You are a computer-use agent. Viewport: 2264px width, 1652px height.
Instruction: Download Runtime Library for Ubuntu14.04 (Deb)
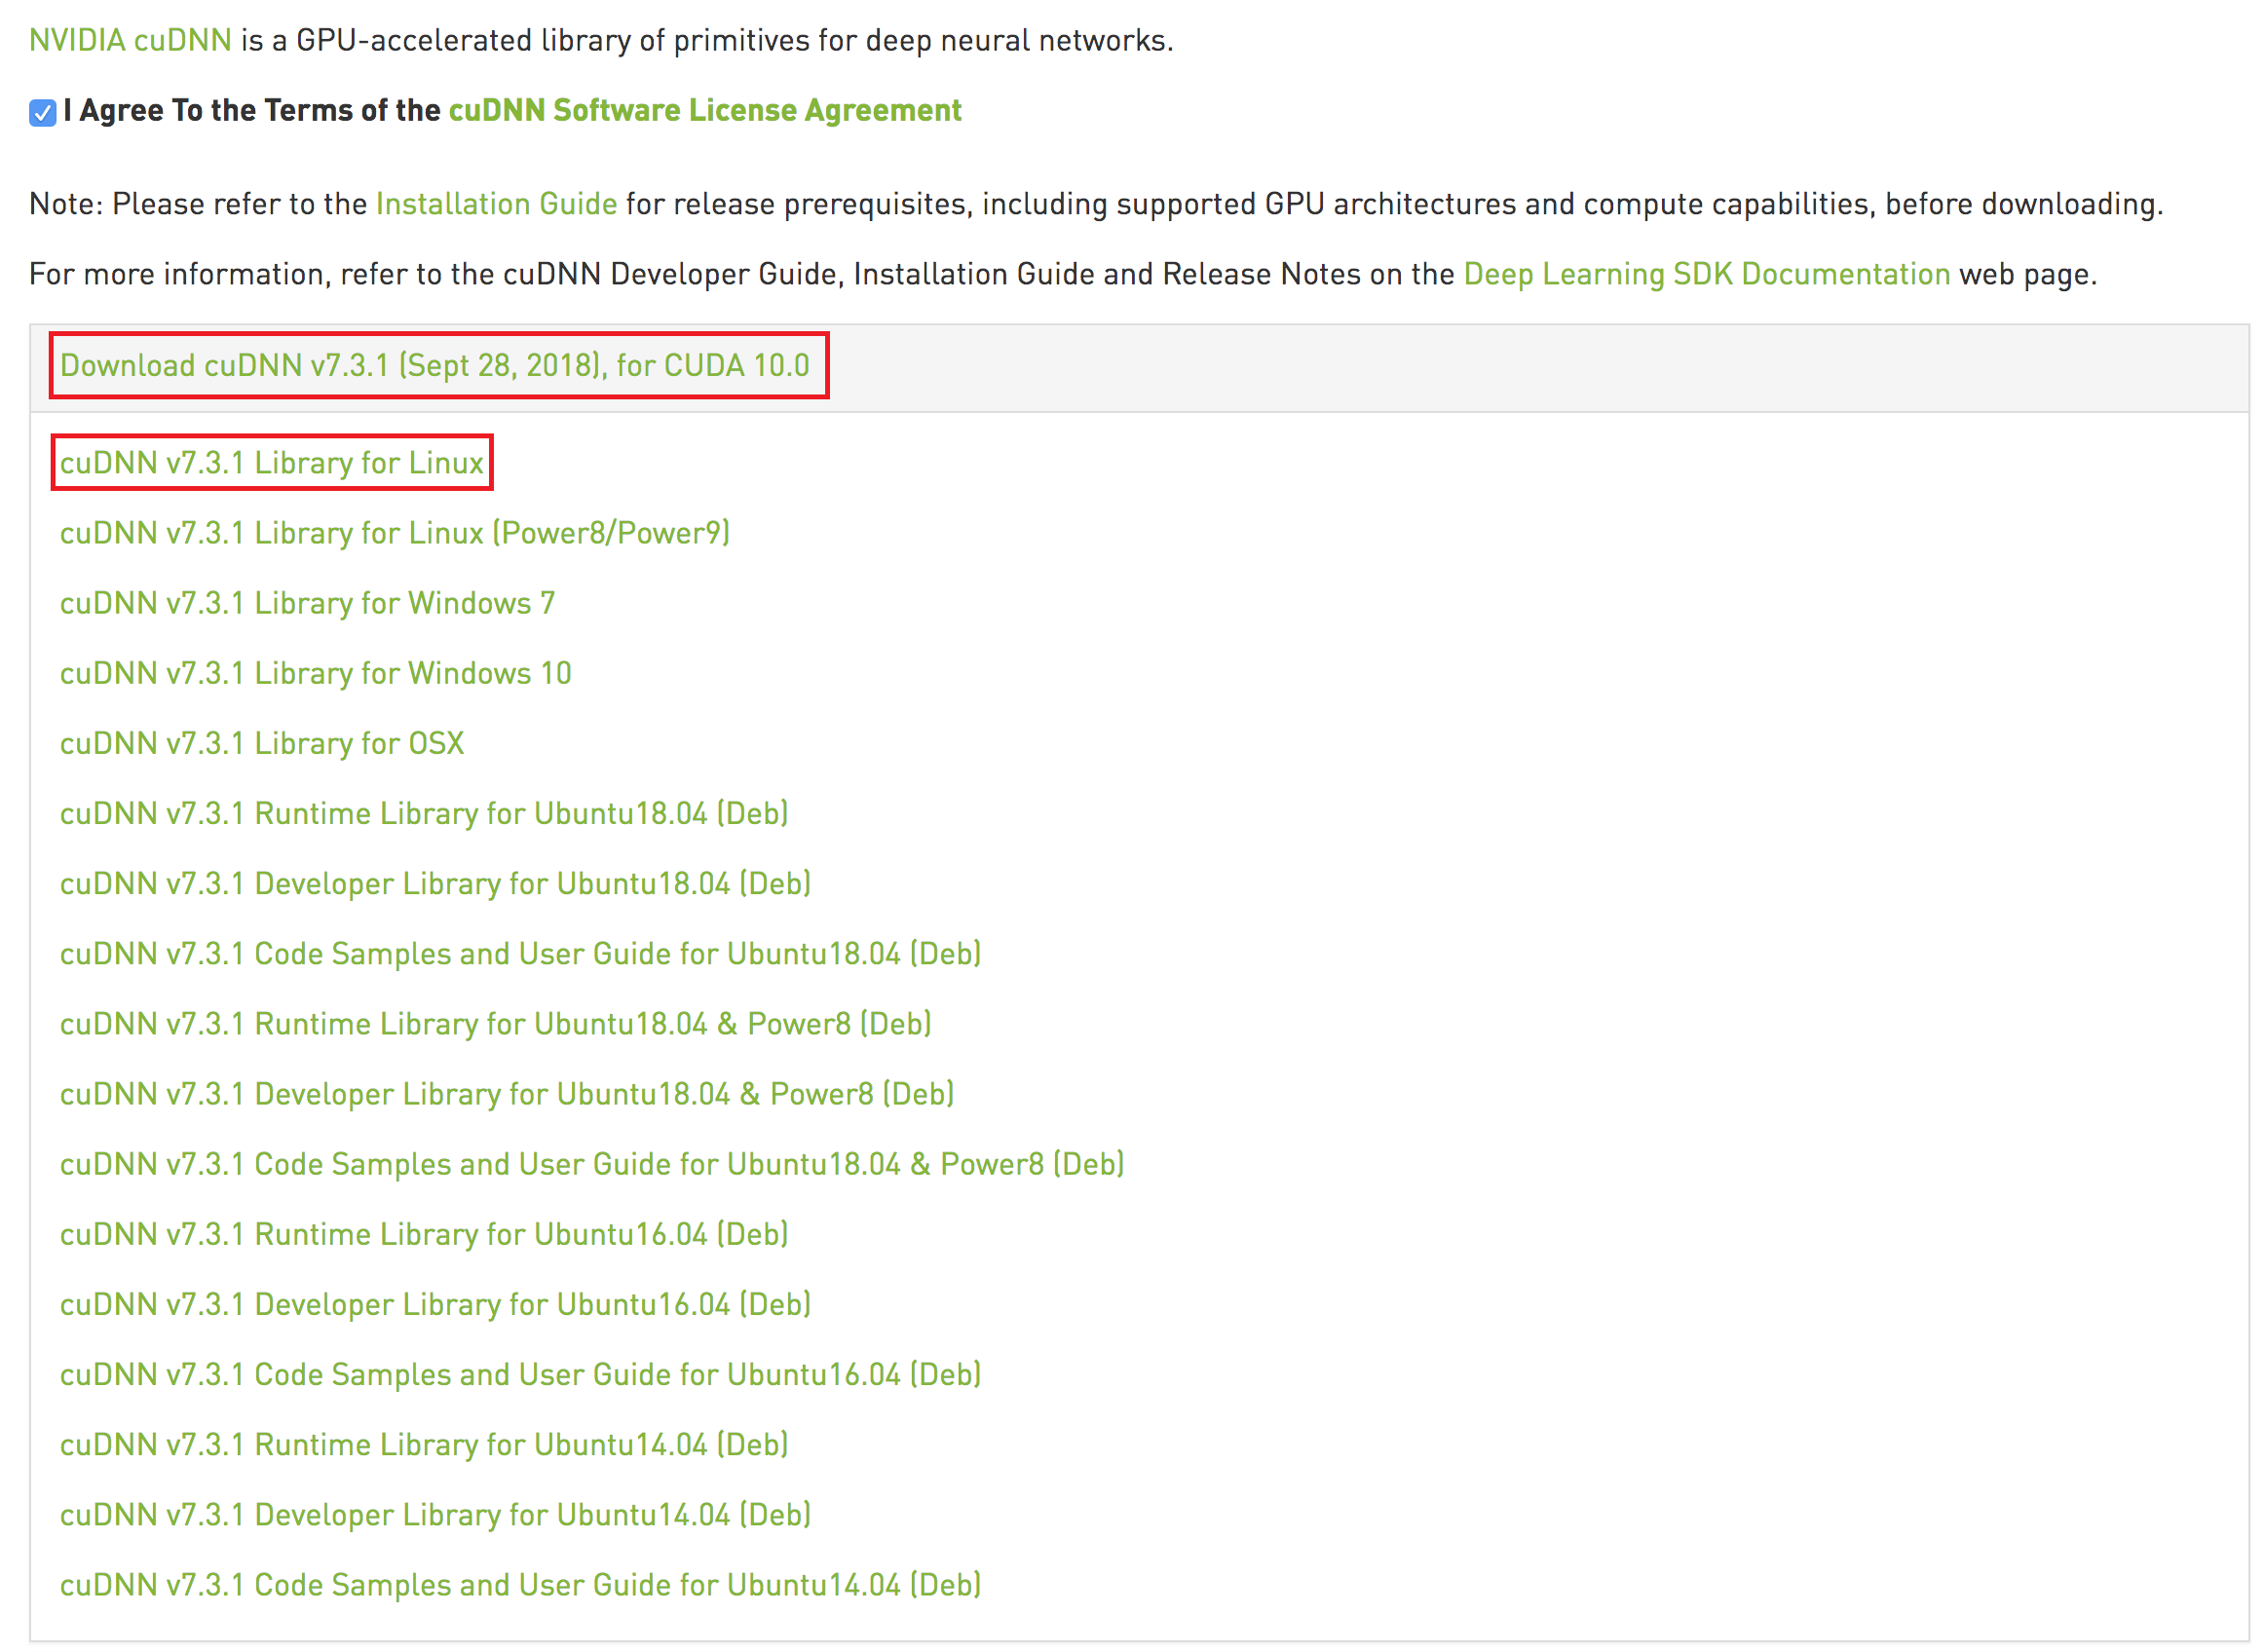424,1444
